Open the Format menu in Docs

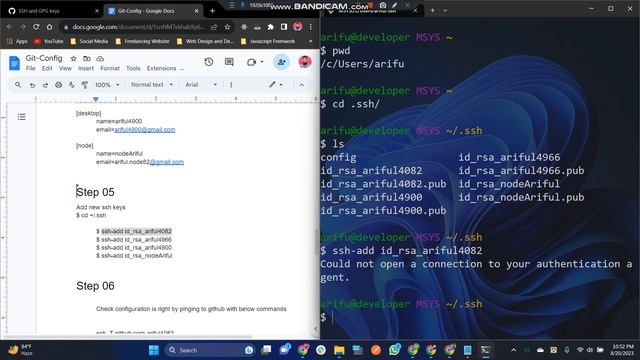110,69
